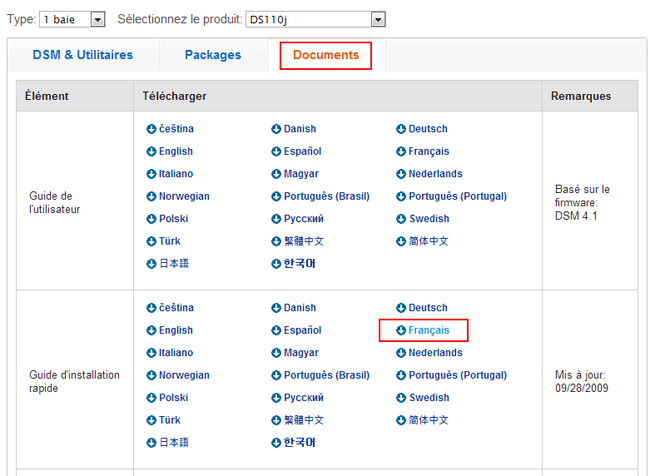The width and height of the screenshot is (650, 476).
Task: Select the Documents tab
Action: coord(325,56)
